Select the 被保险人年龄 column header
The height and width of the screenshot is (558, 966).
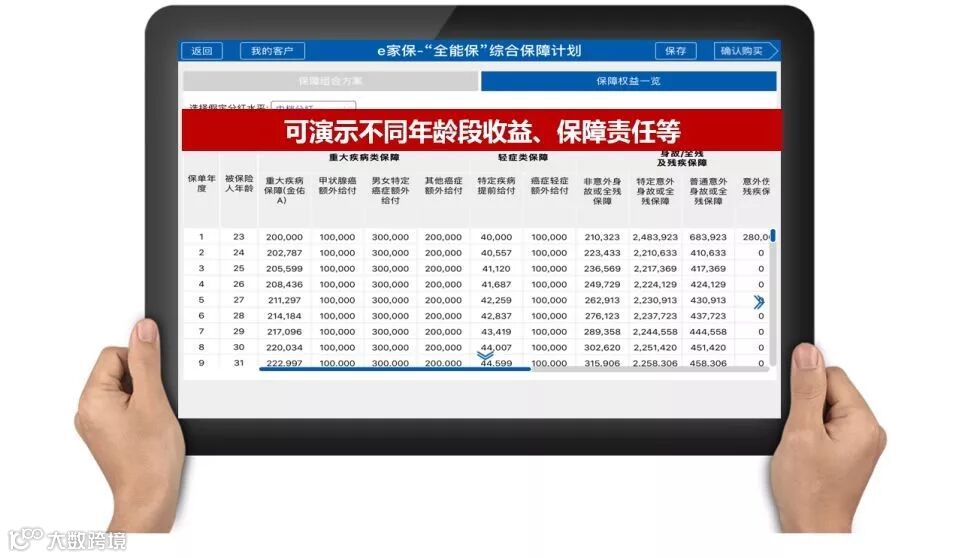coord(239,184)
